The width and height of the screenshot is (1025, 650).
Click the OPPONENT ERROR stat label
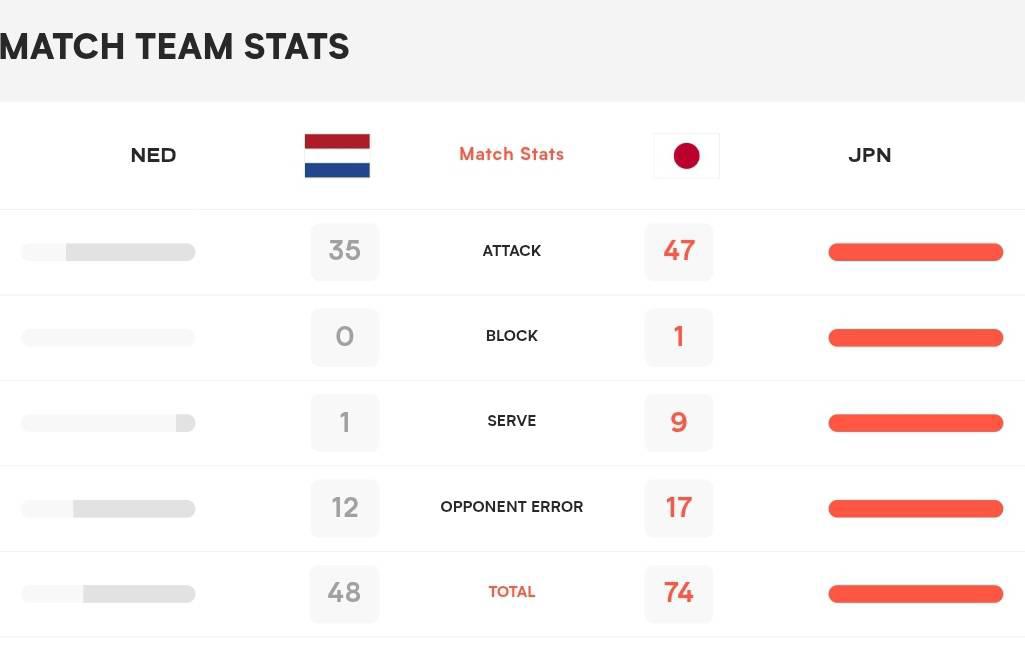[511, 507]
